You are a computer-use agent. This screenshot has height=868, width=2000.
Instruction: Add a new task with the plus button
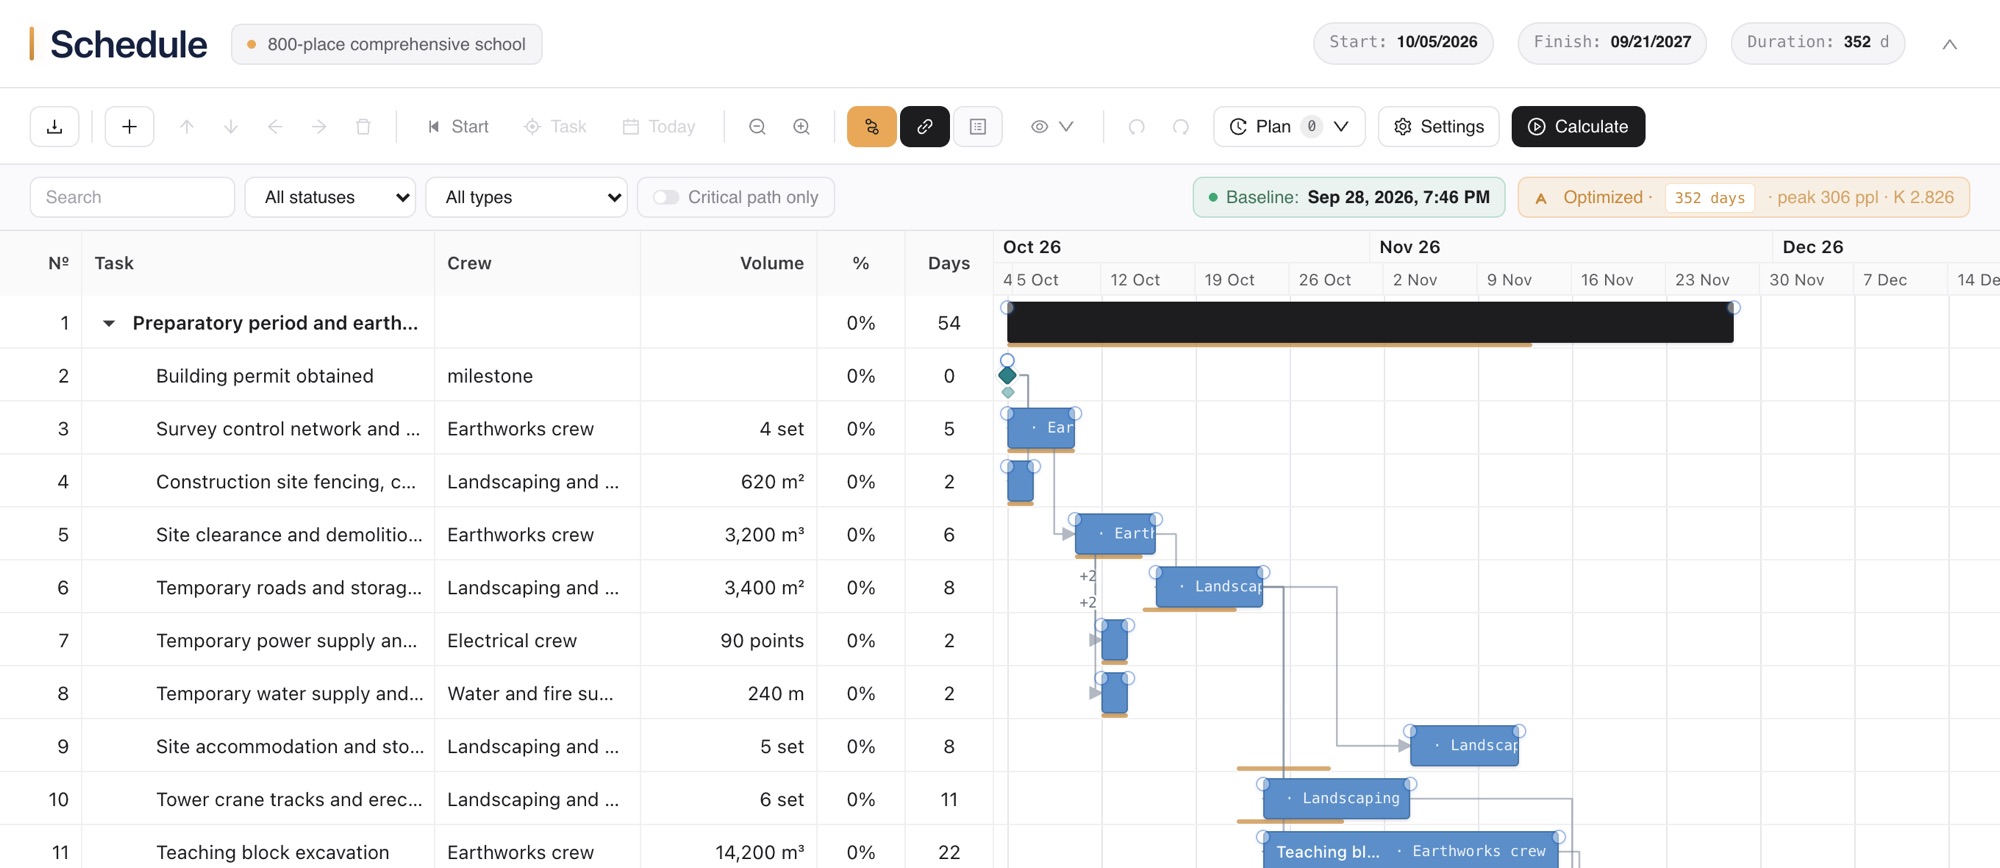tap(129, 127)
